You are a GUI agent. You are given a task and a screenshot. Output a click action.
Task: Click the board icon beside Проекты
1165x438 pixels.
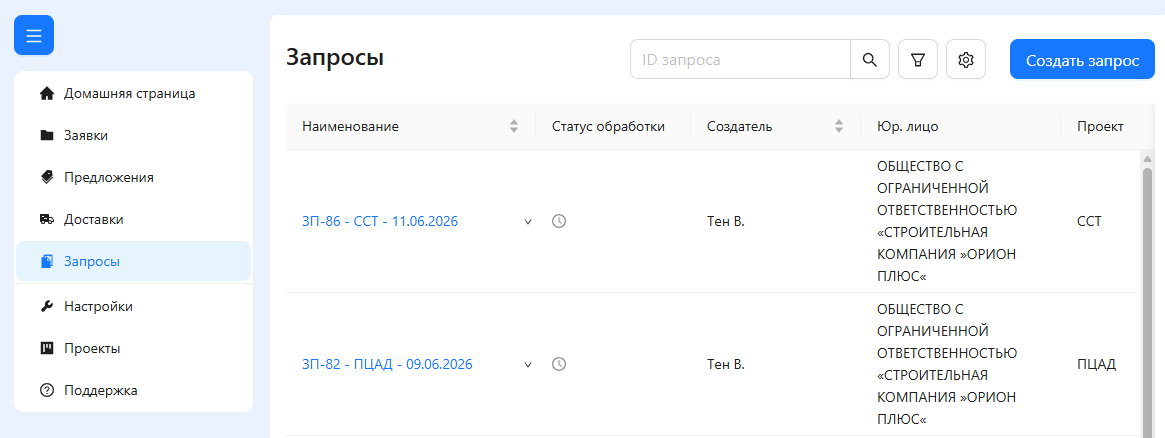[x=47, y=348]
